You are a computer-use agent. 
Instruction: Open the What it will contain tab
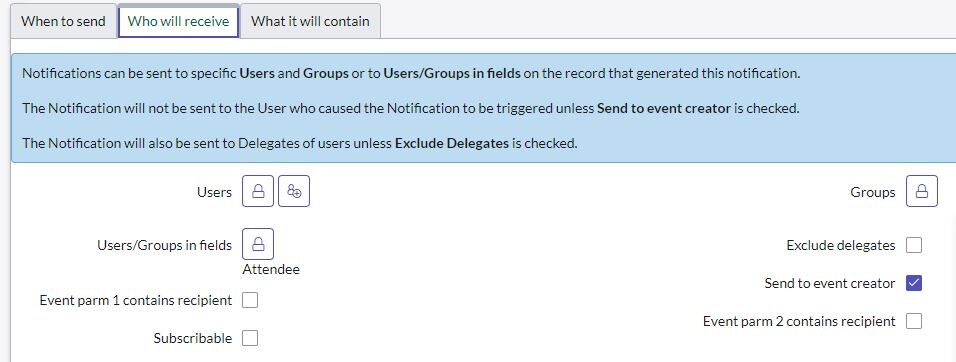(310, 21)
